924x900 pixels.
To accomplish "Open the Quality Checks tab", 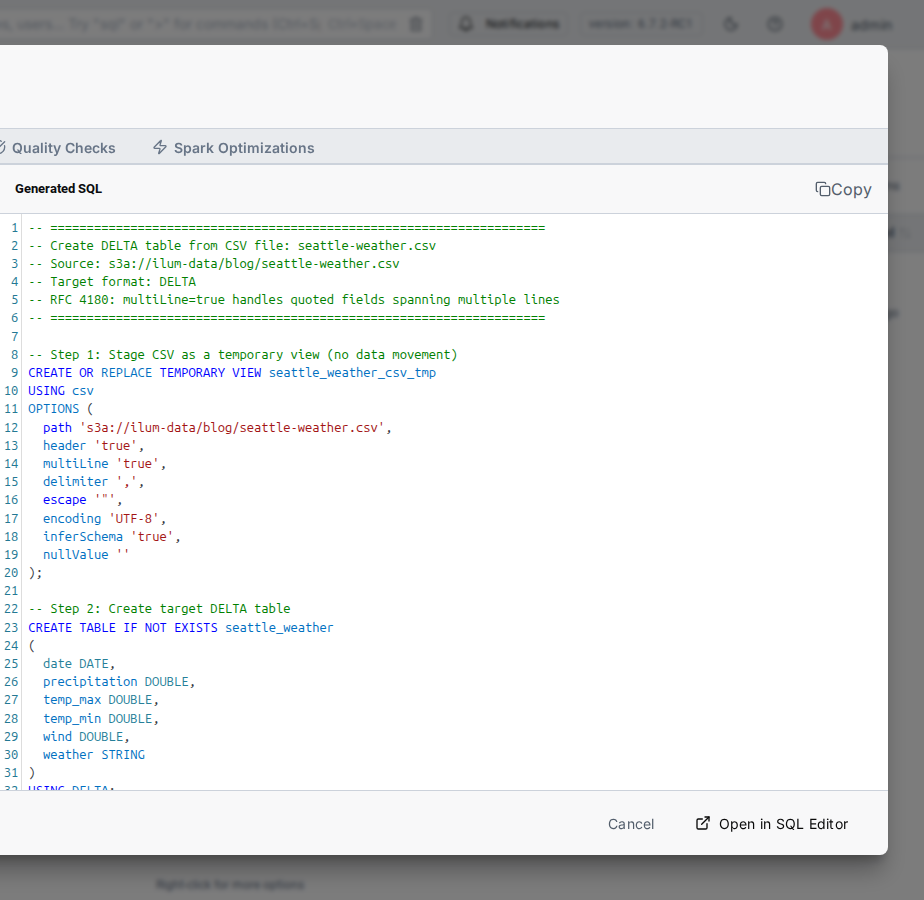I will click(x=57, y=148).
